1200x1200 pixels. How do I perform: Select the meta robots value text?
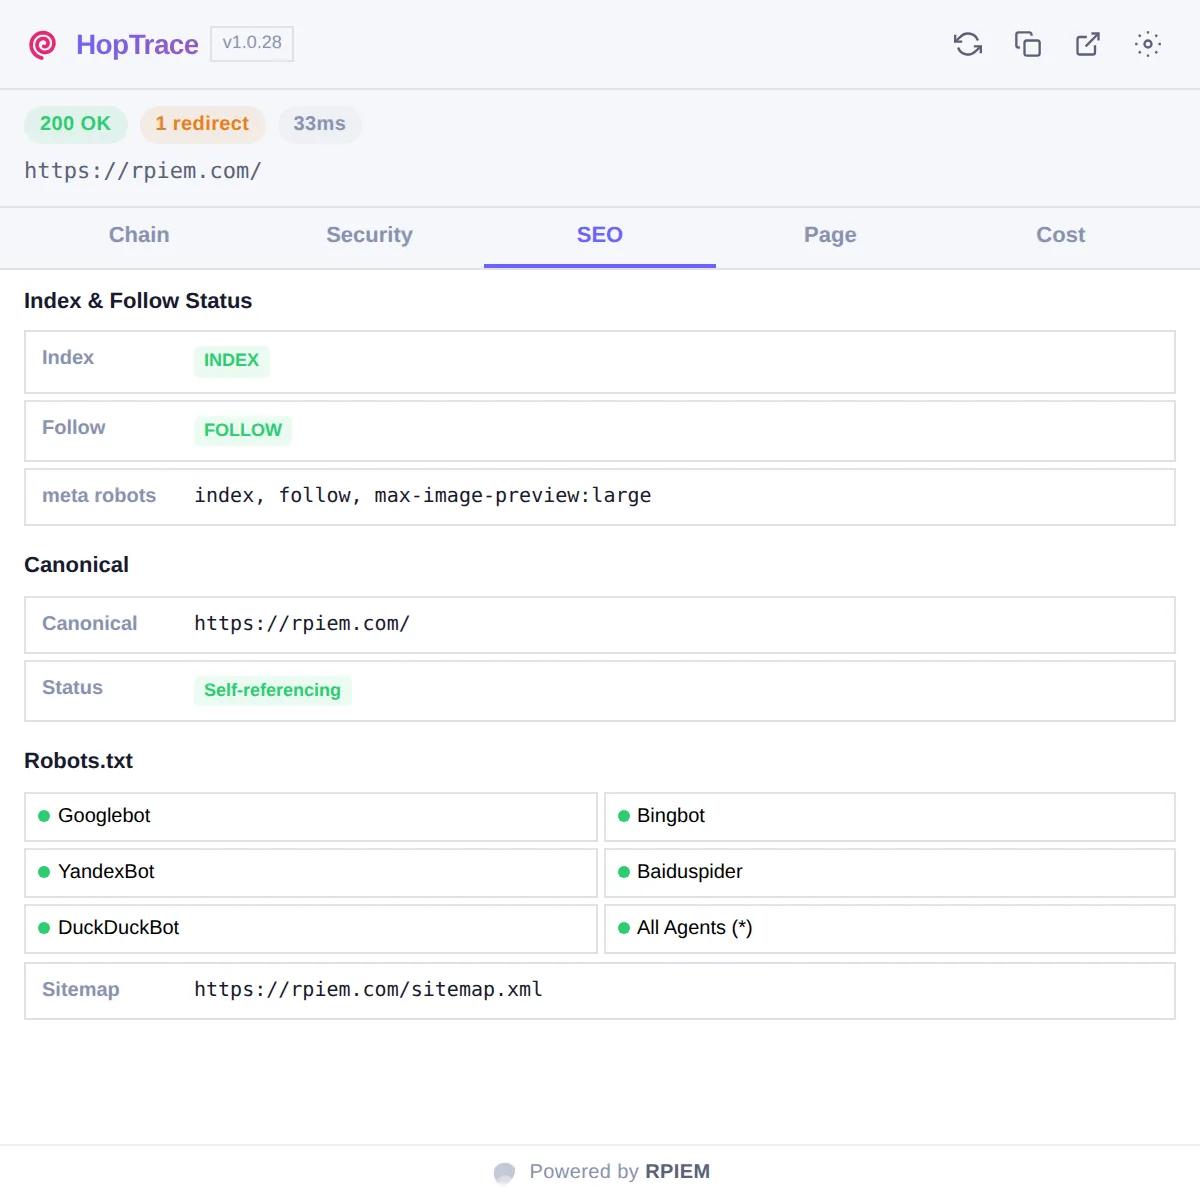422,496
